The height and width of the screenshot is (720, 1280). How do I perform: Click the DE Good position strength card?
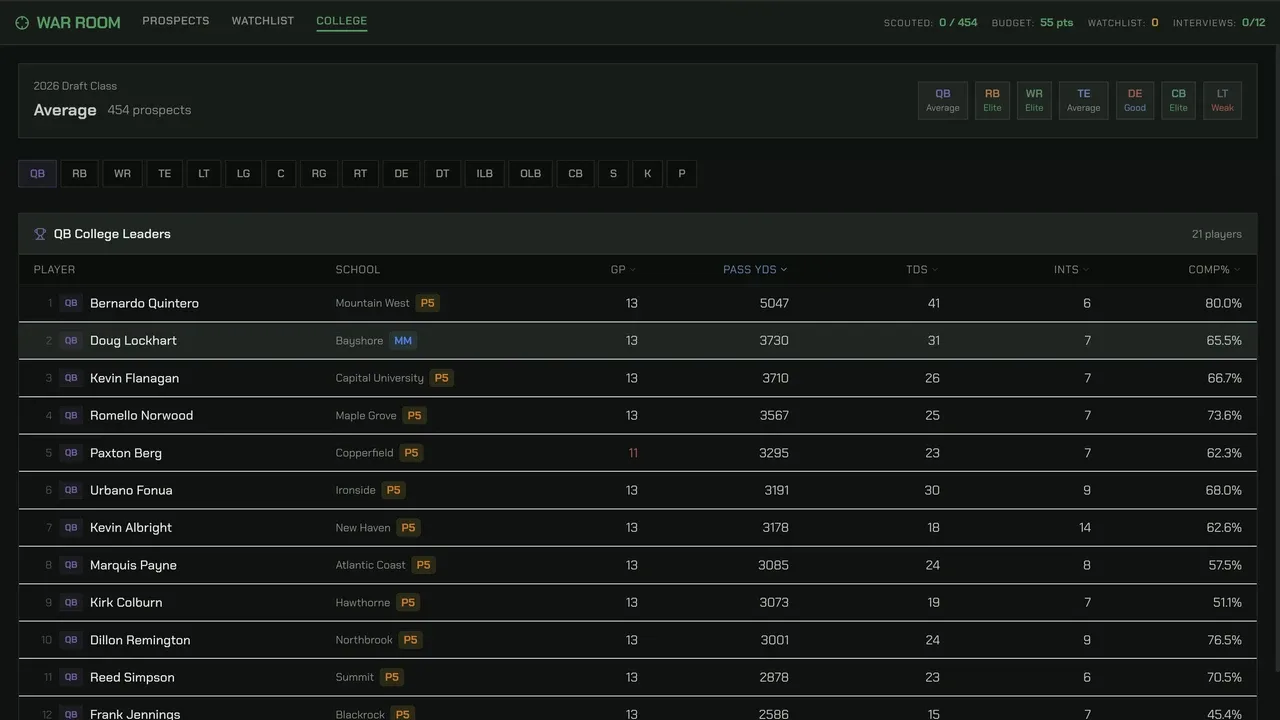[1135, 101]
